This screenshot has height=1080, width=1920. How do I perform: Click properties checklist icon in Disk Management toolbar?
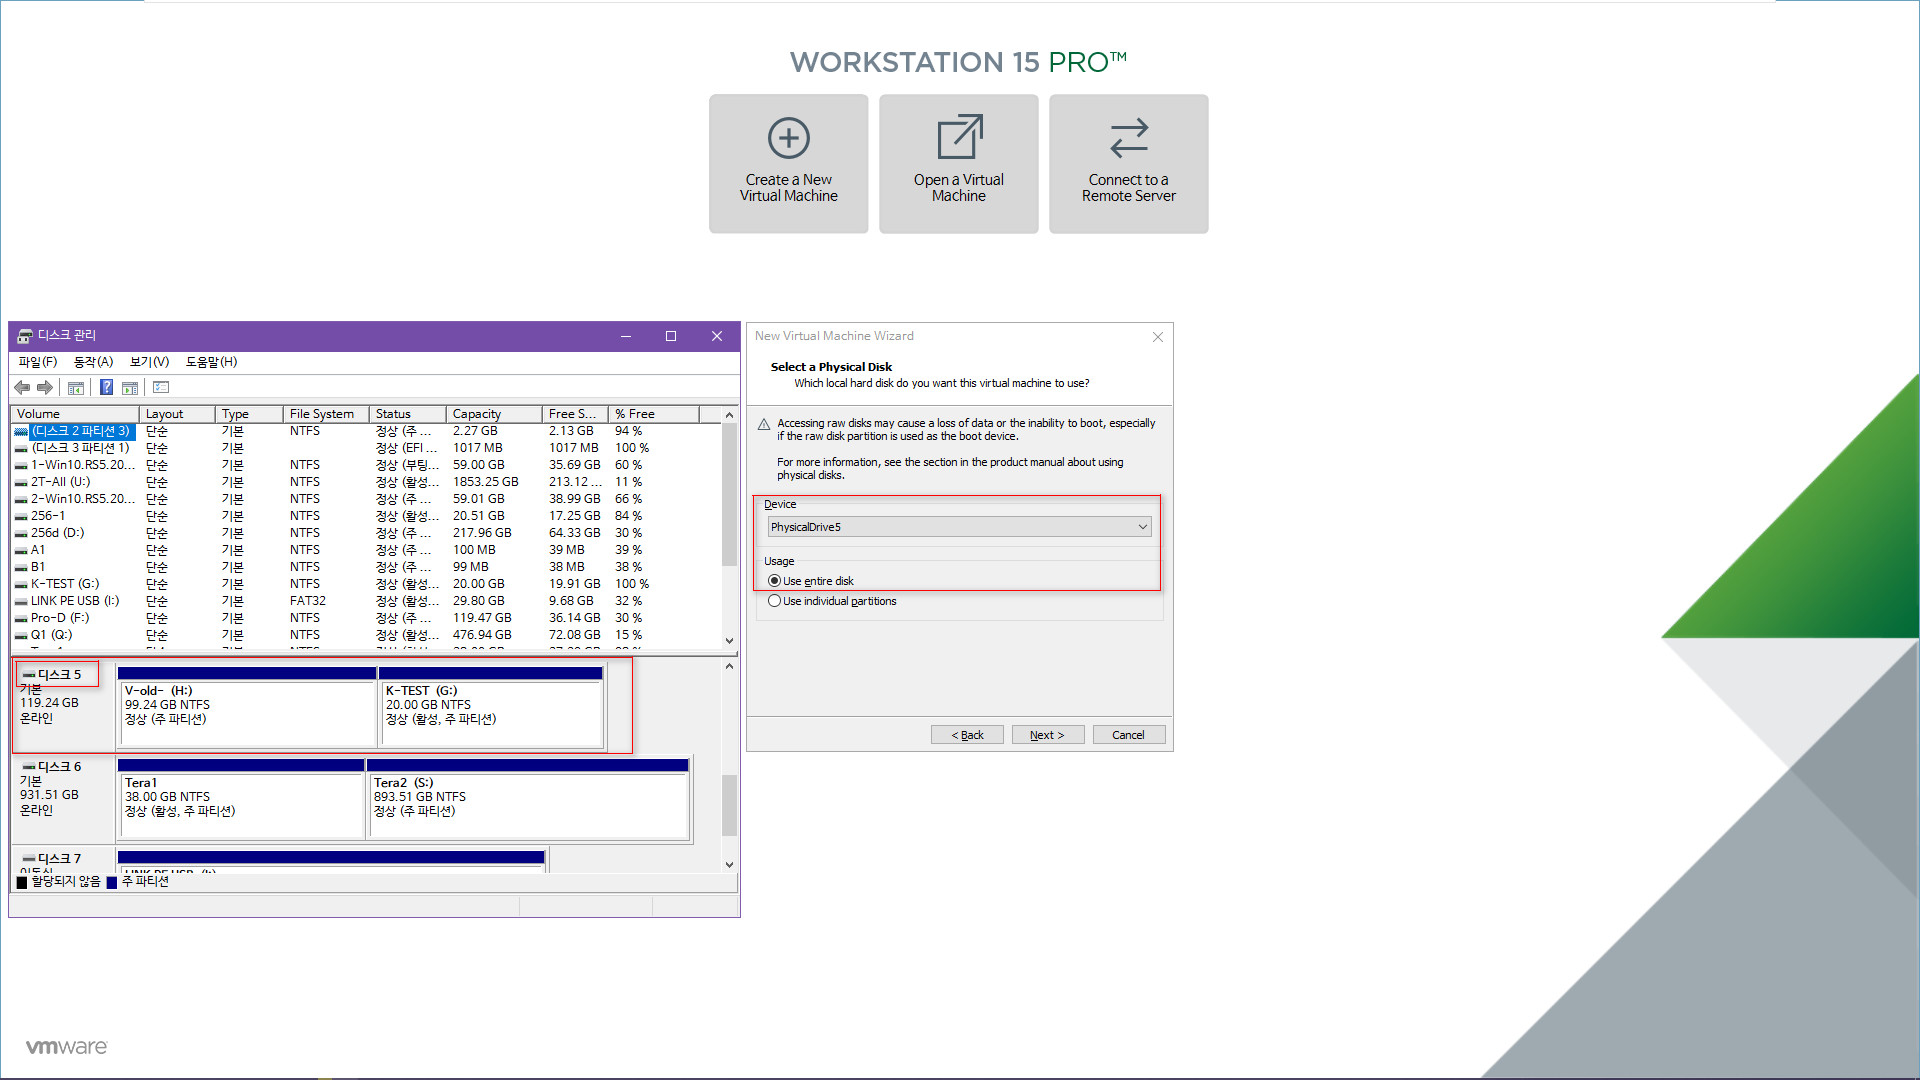(161, 388)
